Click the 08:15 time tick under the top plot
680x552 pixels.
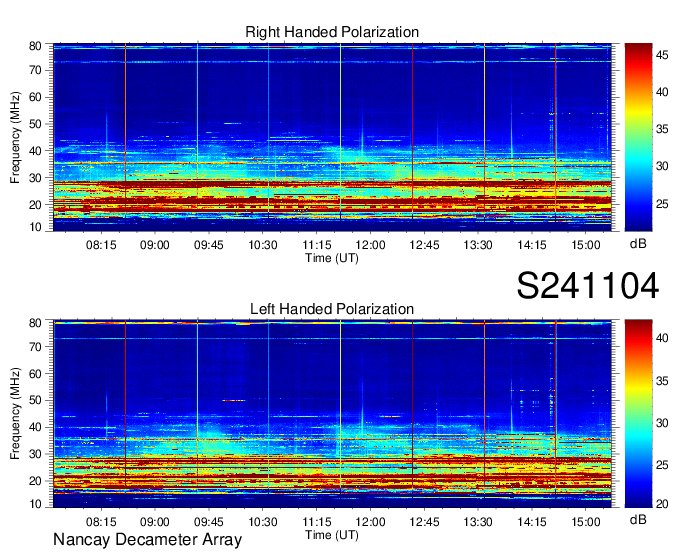pos(101,245)
